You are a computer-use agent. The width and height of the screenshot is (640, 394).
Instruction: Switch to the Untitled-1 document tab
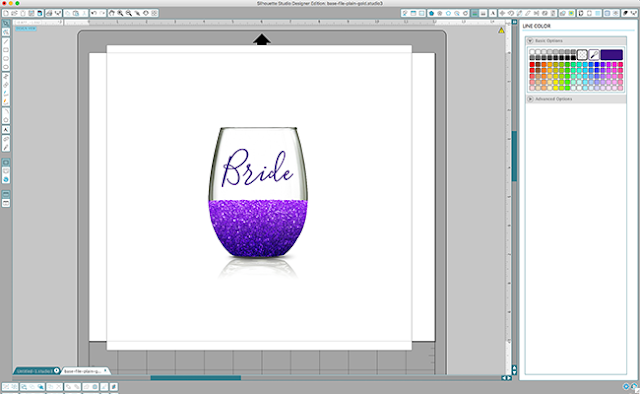coord(36,371)
